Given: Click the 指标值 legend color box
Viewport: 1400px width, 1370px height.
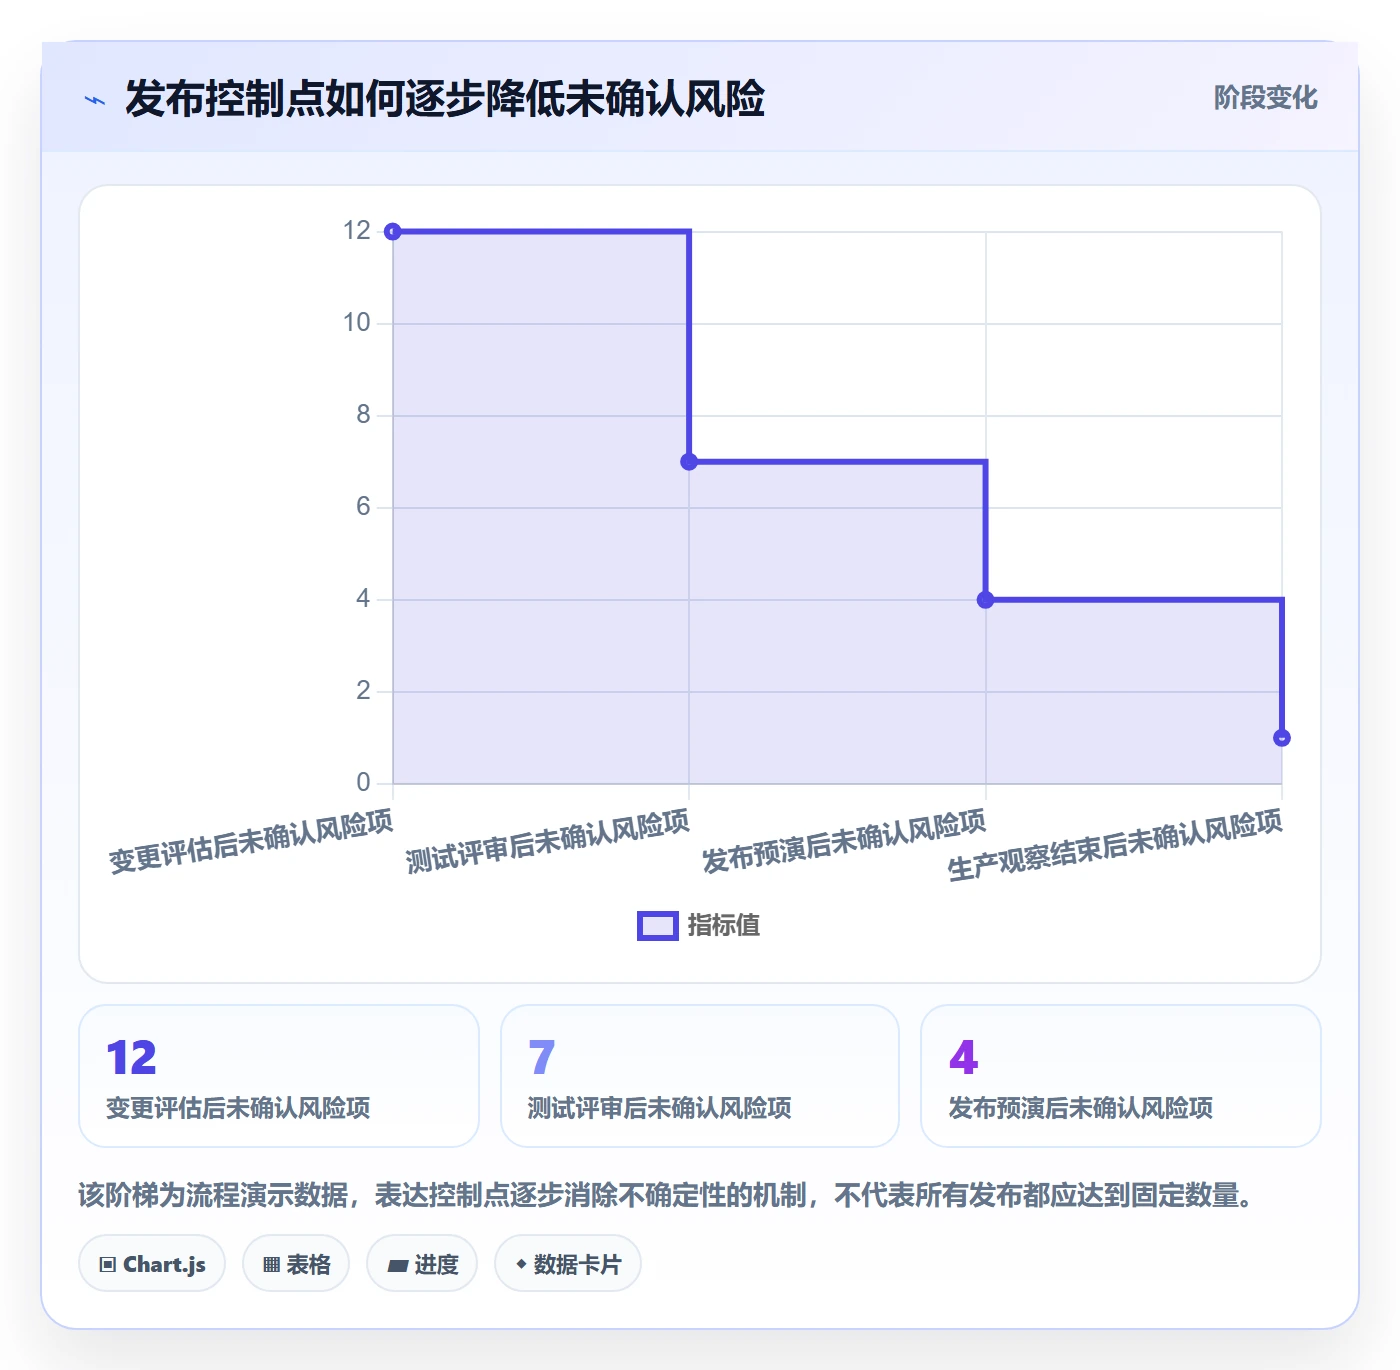Looking at the screenshot, I should point(658,926).
